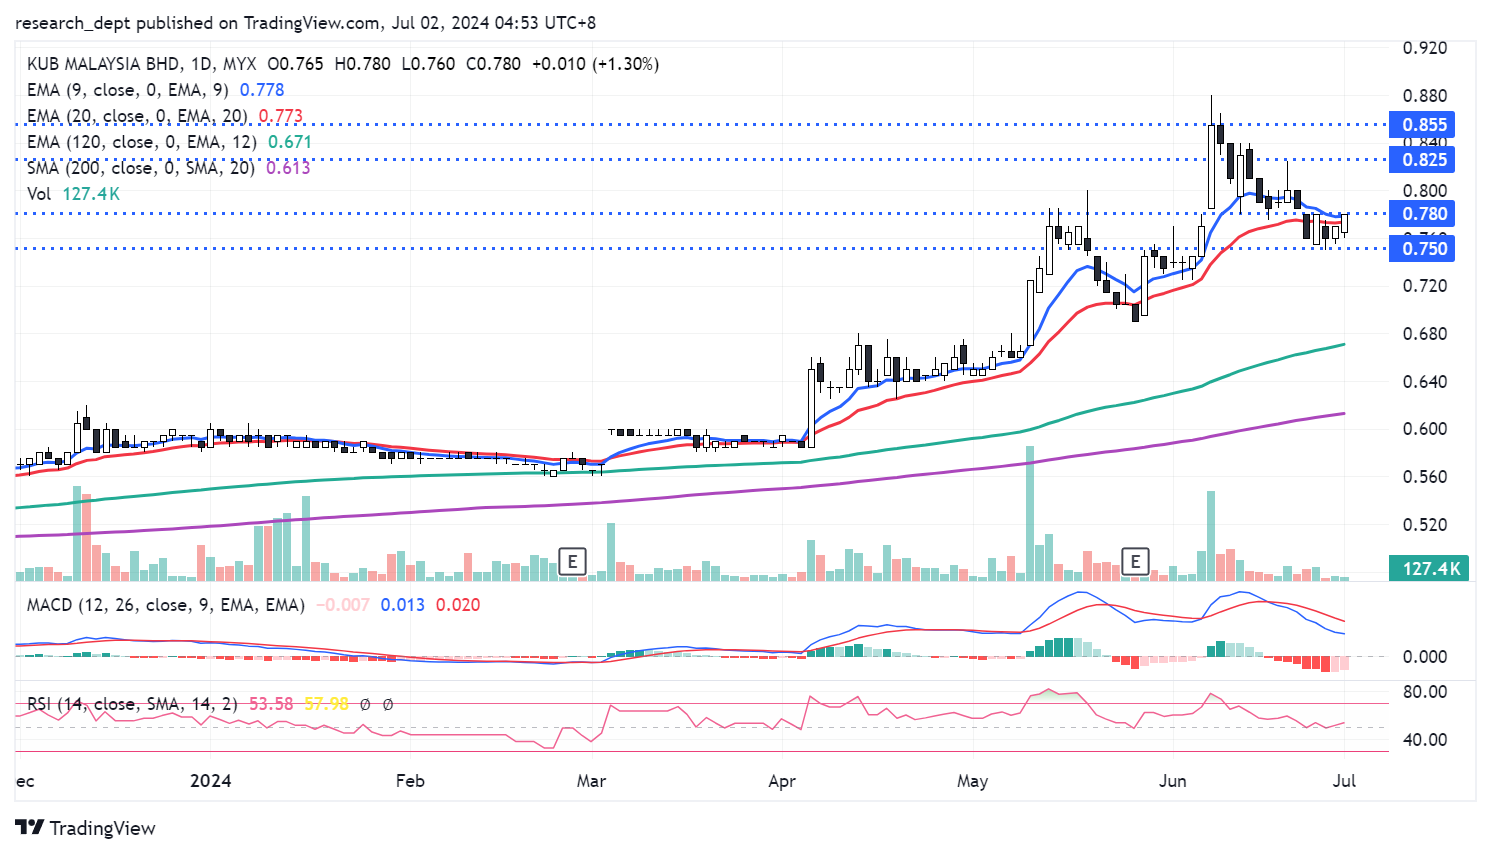This screenshot has height=854, width=1491.
Task: Click the Apr label on time axis
Action: pos(782,781)
